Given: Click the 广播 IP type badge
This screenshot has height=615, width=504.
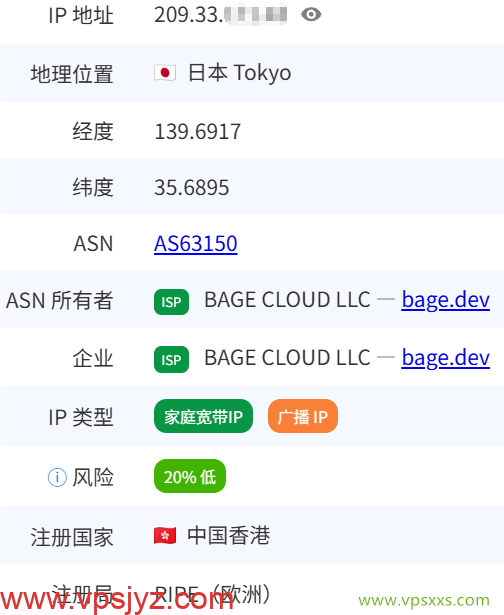Looking at the screenshot, I should click(x=303, y=416).
